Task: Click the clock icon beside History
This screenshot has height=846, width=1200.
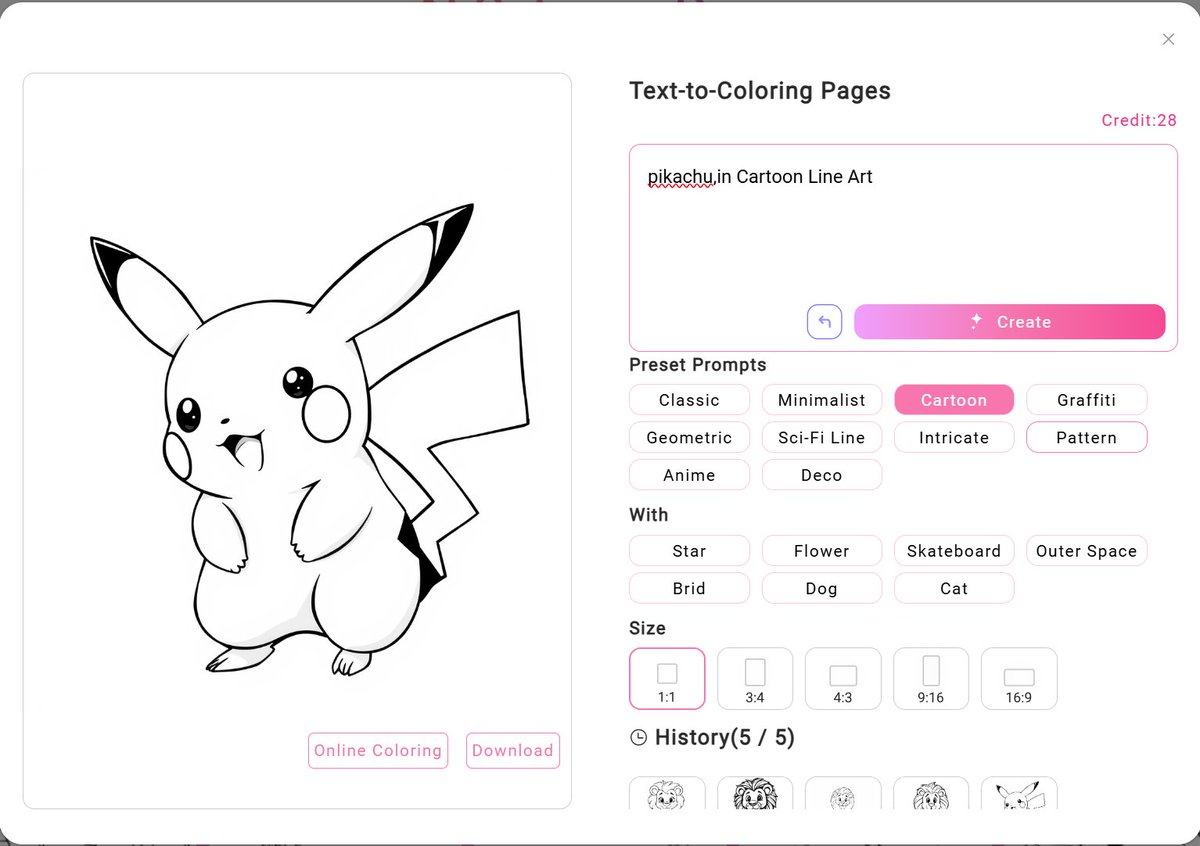Action: click(x=638, y=738)
